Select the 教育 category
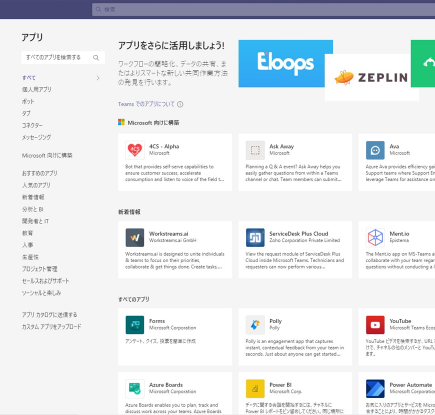 28,233
